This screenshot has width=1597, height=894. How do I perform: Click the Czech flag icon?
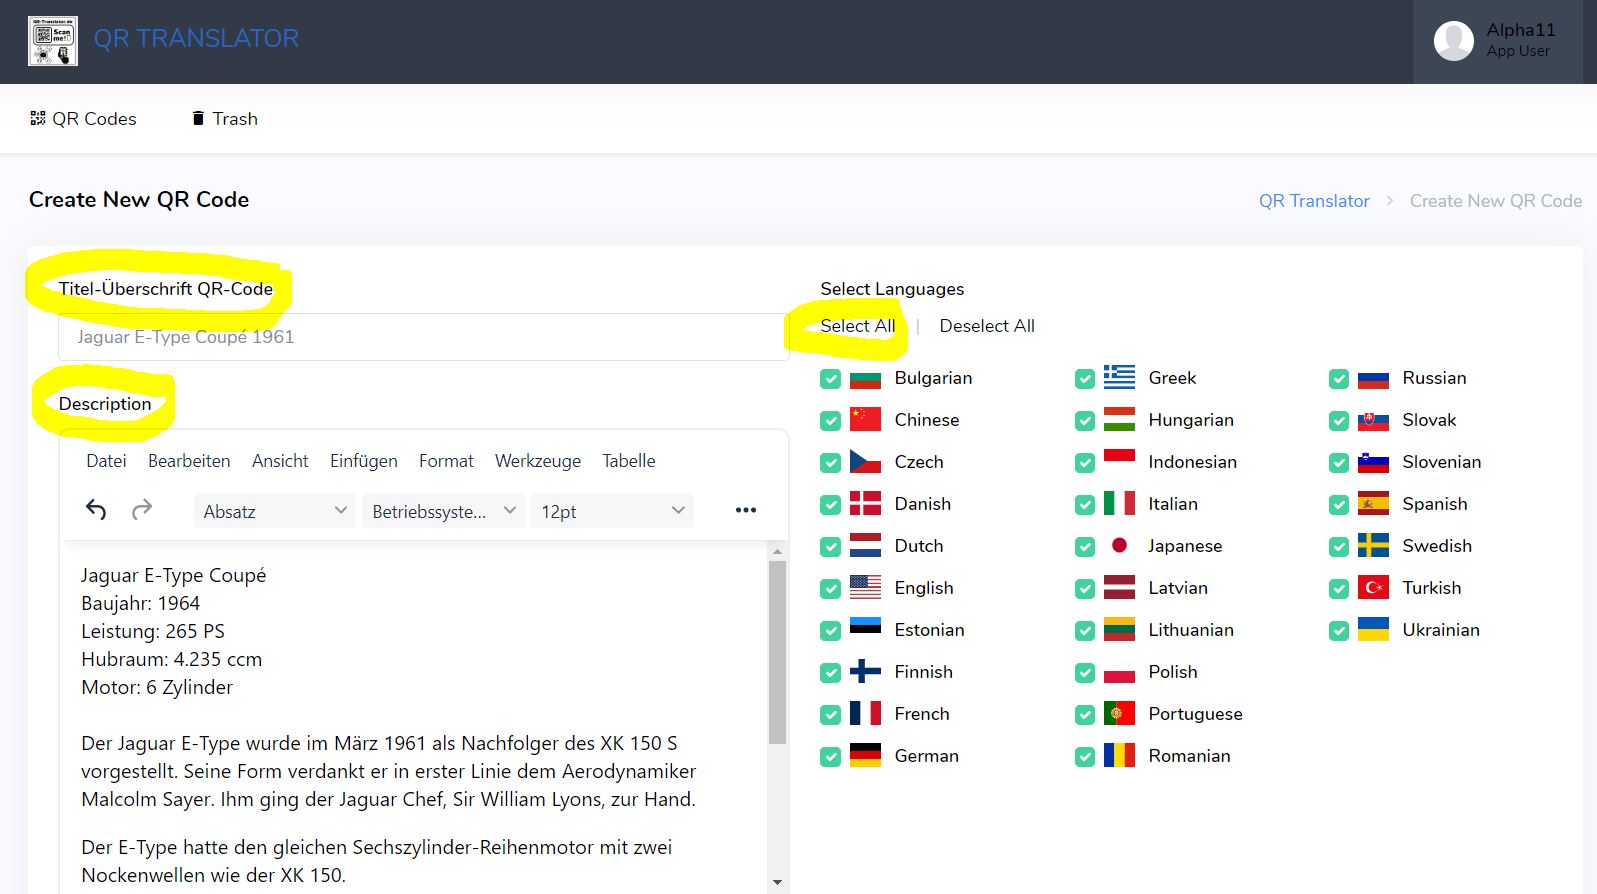pos(865,462)
